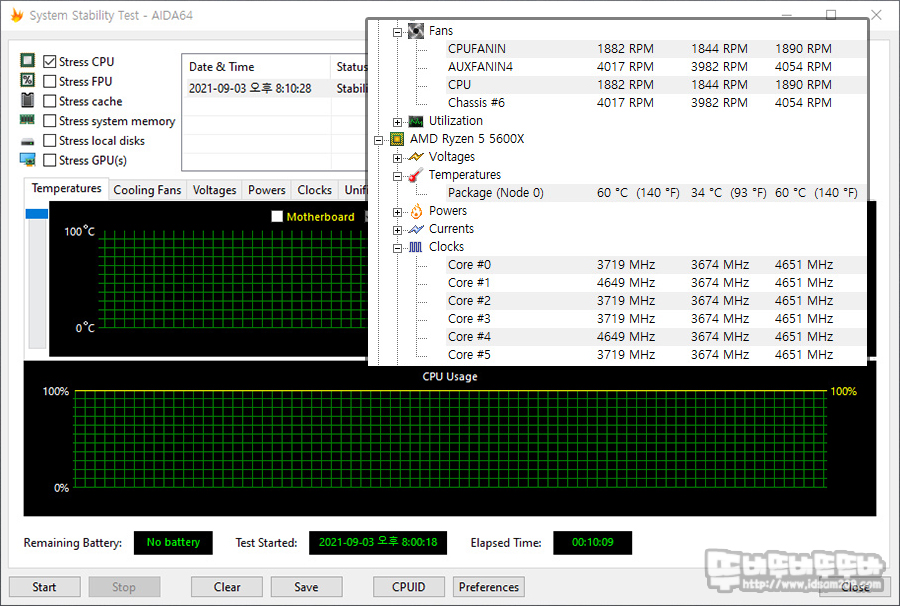Click the Temperatures thermometer icon
The width and height of the screenshot is (900, 606).
pyautogui.click(x=416, y=175)
